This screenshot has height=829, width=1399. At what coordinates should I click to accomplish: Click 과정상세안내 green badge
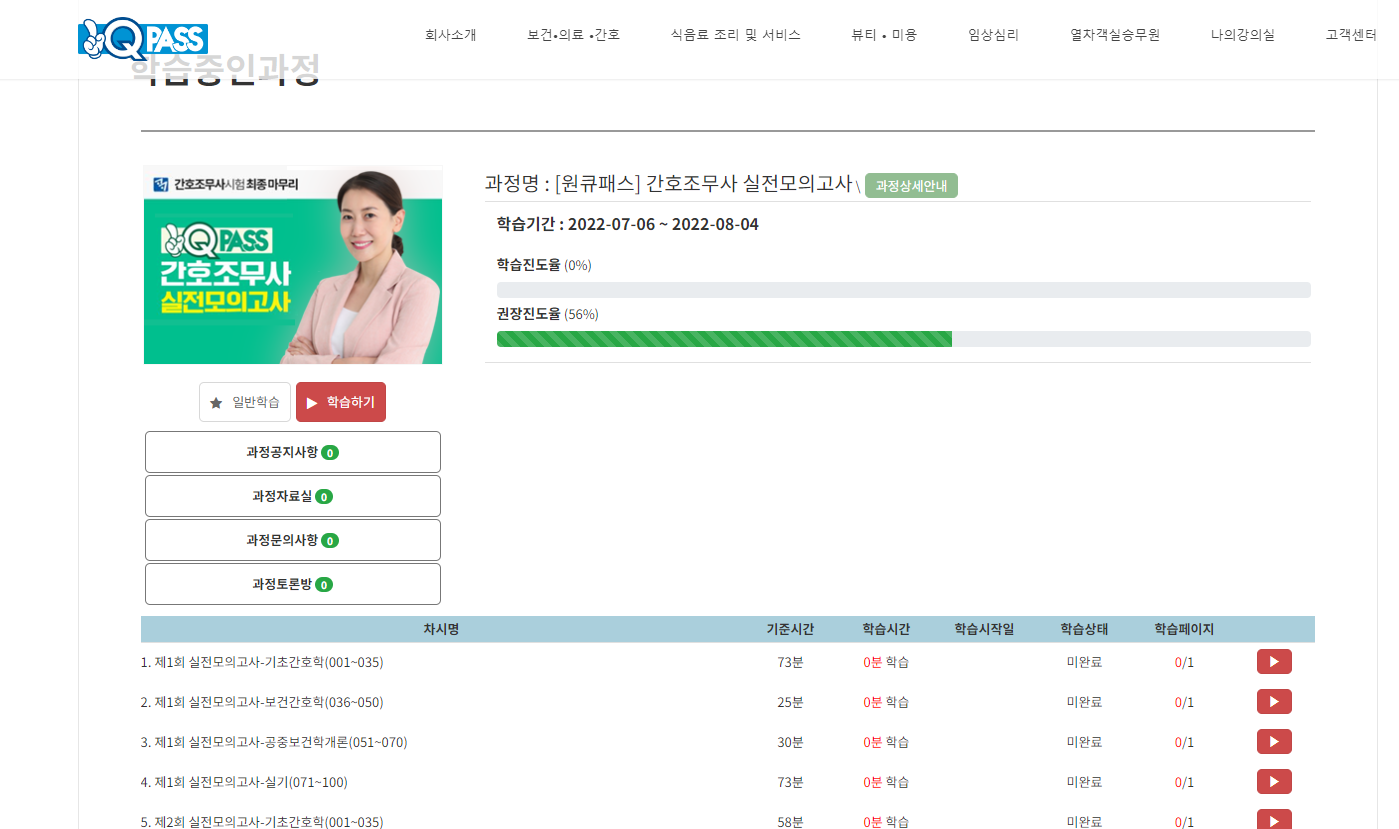(x=911, y=186)
